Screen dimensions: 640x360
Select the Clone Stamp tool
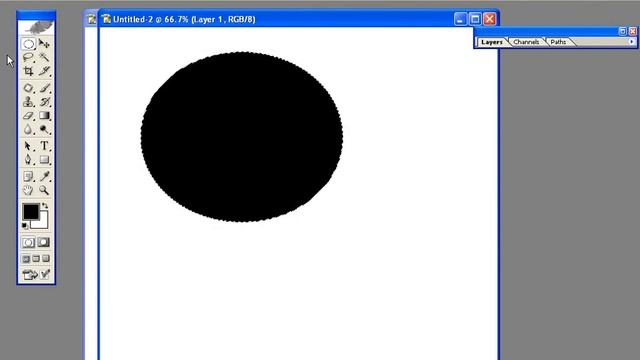click(x=28, y=102)
